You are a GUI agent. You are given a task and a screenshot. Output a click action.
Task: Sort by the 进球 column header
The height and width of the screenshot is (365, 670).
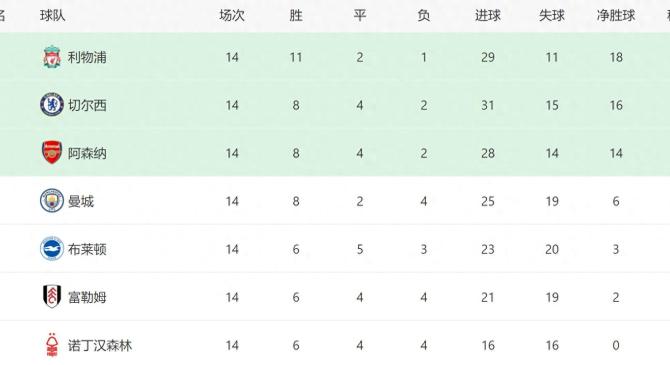pos(488,16)
